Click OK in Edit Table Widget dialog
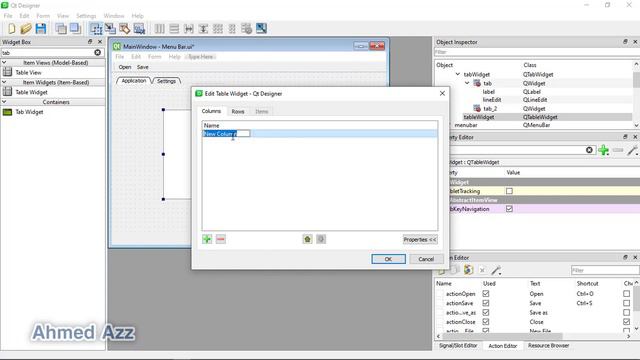 point(388,259)
